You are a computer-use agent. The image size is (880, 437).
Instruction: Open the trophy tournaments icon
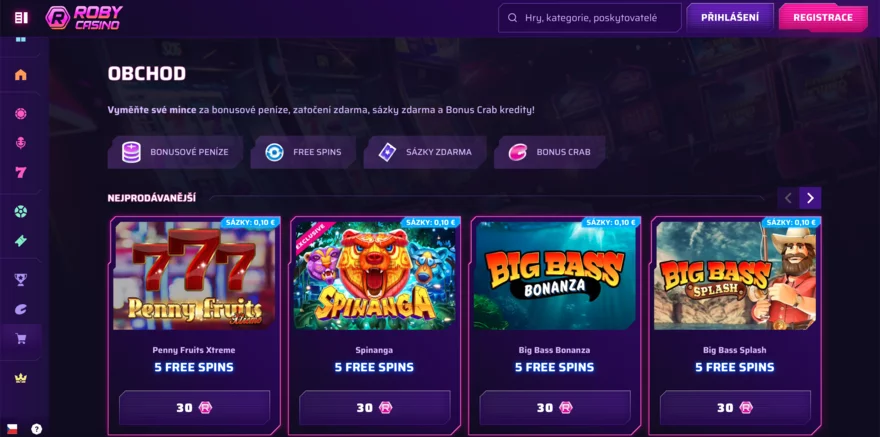[21, 279]
